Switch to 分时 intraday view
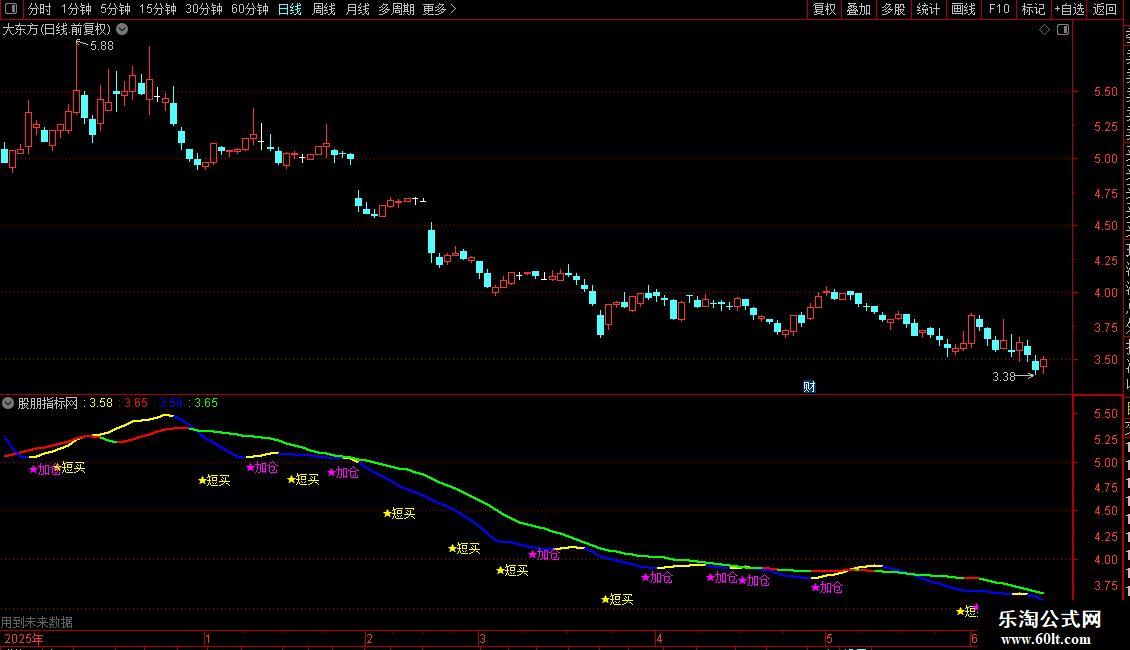Image resolution: width=1130 pixels, height=650 pixels. [40, 9]
